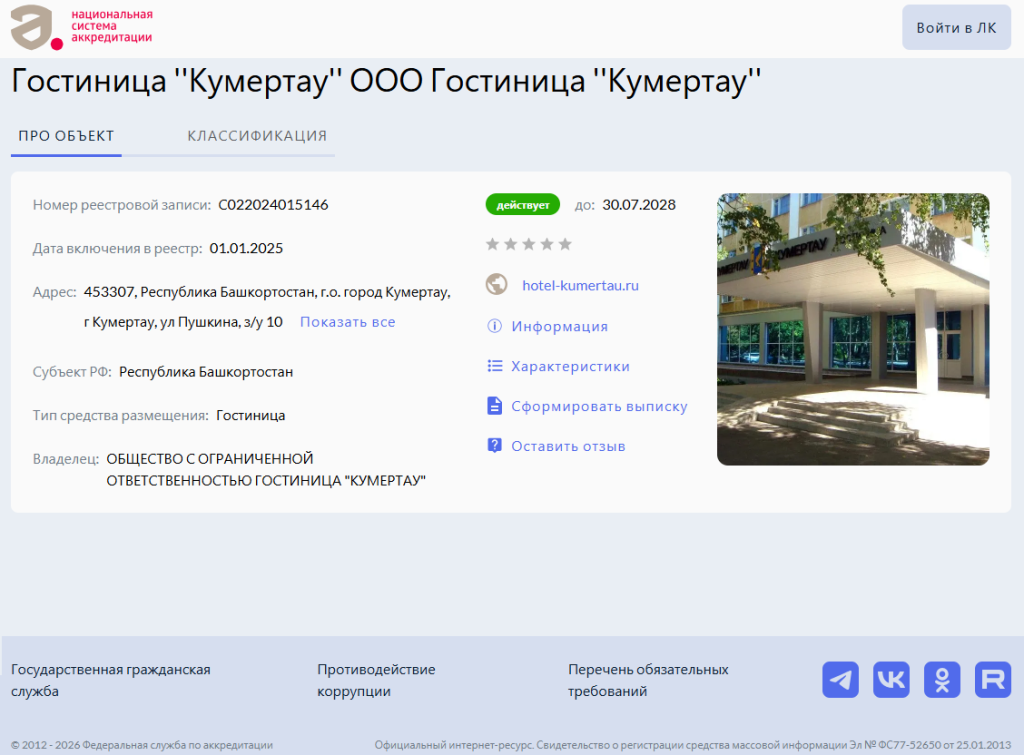Open Государственная гражданская служба footer link
Screen dimensions: 1024x755
coord(110,680)
